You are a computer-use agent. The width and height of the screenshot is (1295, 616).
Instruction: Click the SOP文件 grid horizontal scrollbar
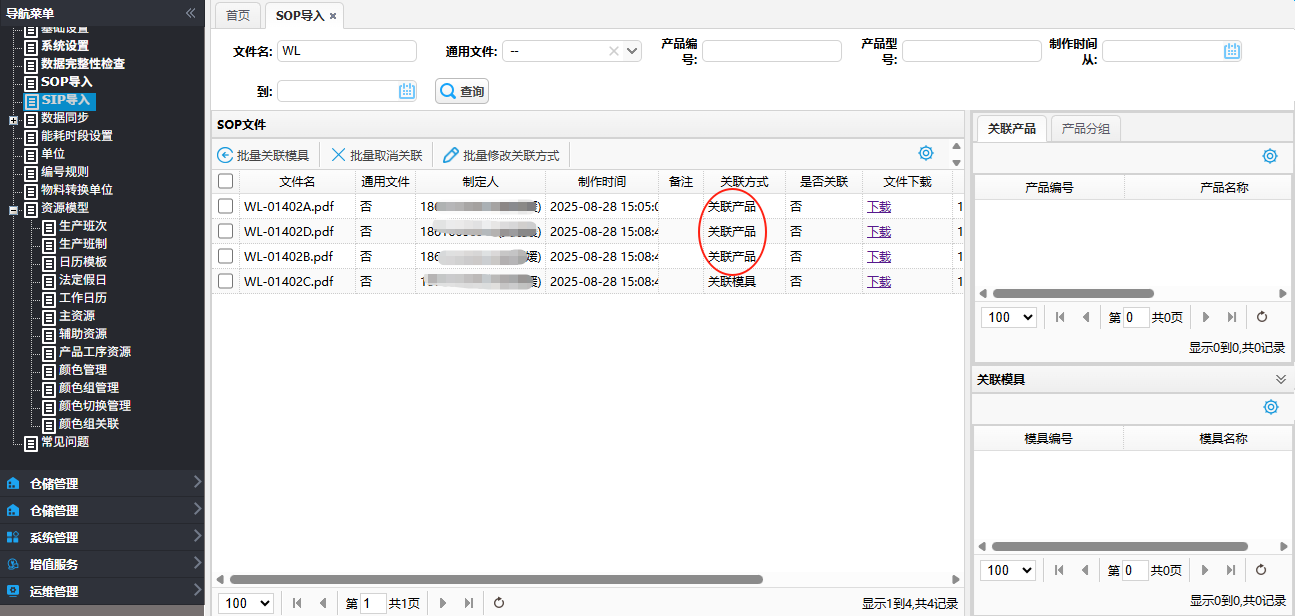click(x=495, y=579)
